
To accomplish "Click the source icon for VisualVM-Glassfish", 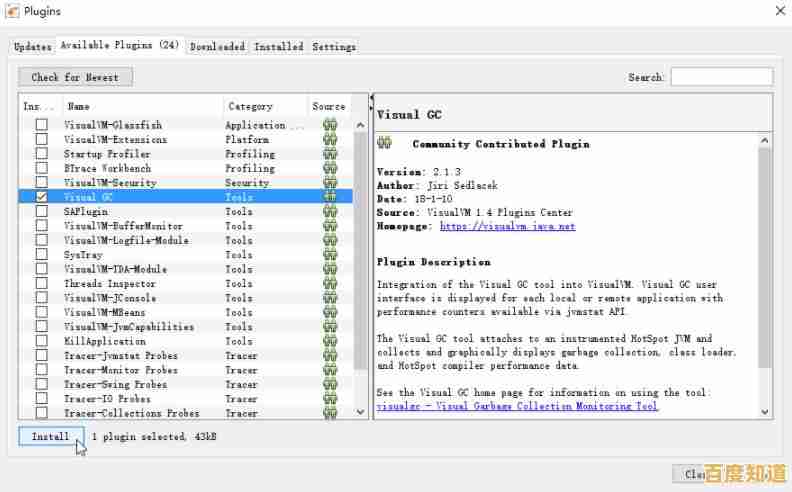I will click(329, 125).
